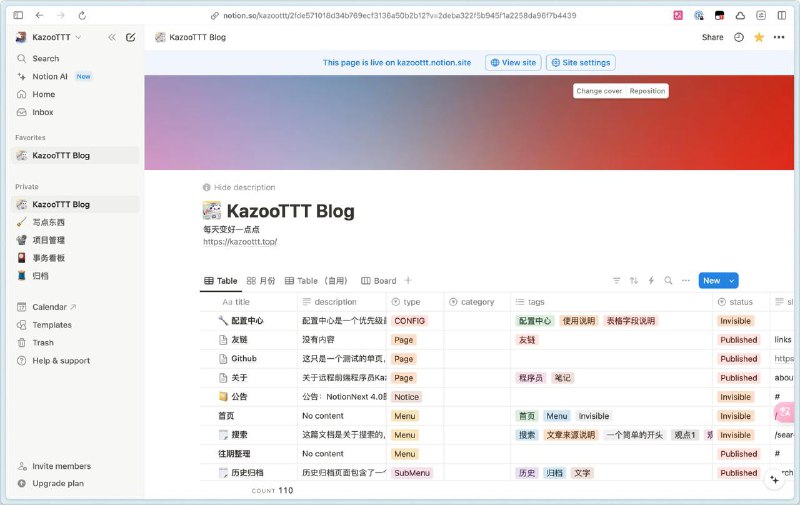
Task: Expand the dropdown arrow beside New
Action: coord(732,281)
